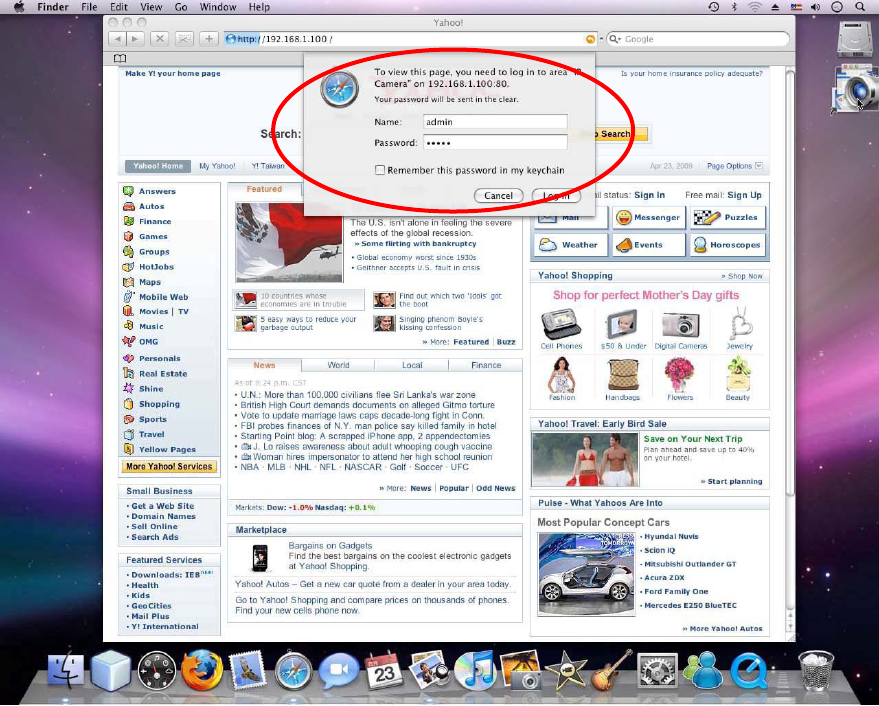Open the hard drive icon on desktop
This screenshot has height=706, width=879.
point(855,39)
